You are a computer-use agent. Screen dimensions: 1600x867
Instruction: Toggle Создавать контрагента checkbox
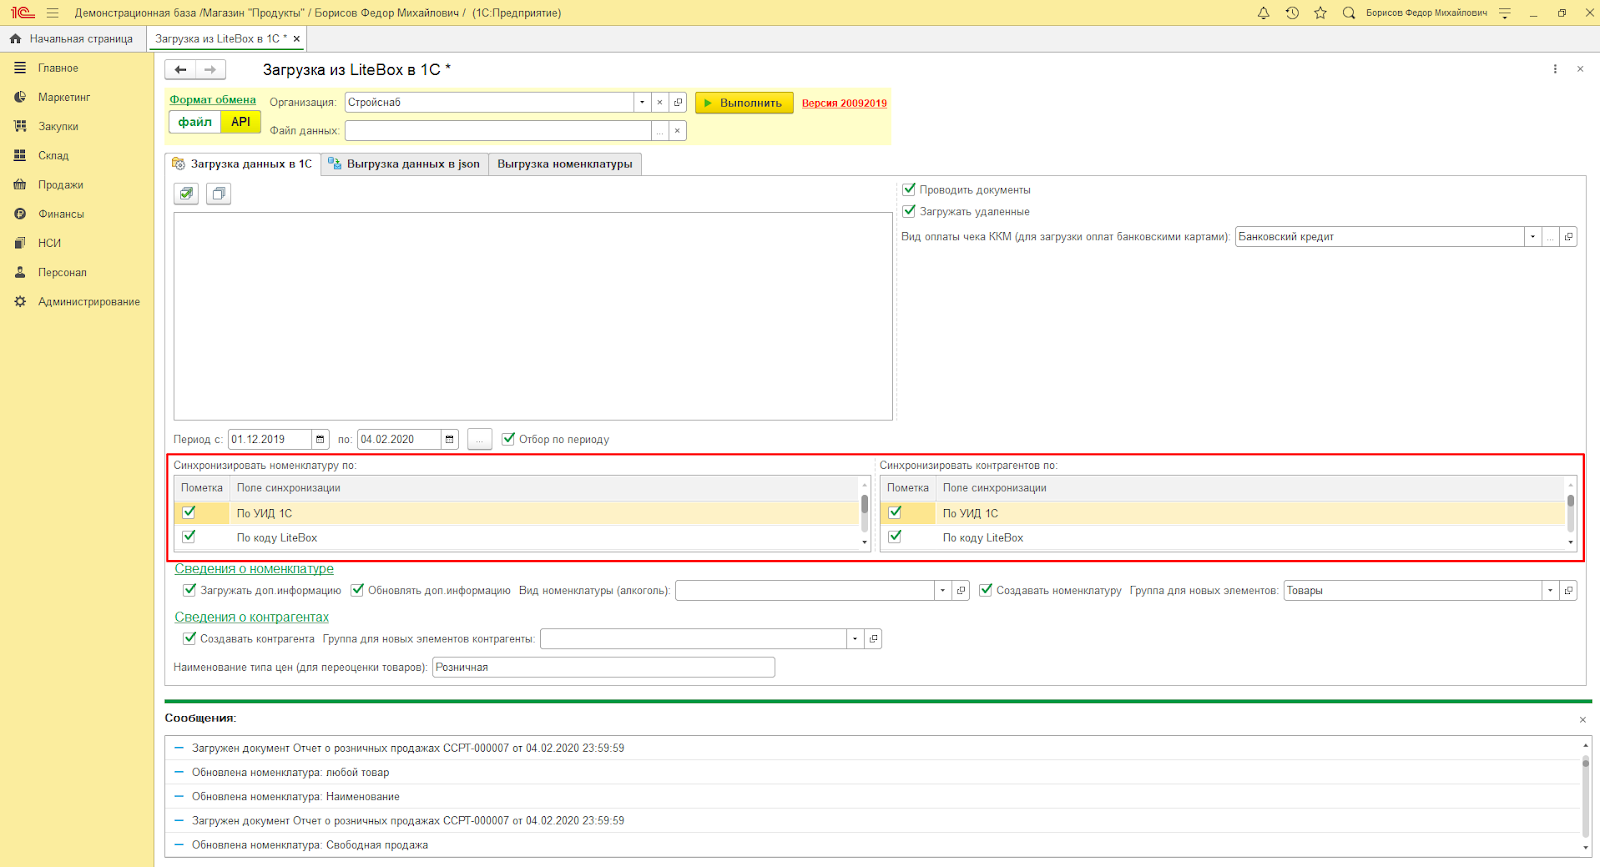pos(189,638)
